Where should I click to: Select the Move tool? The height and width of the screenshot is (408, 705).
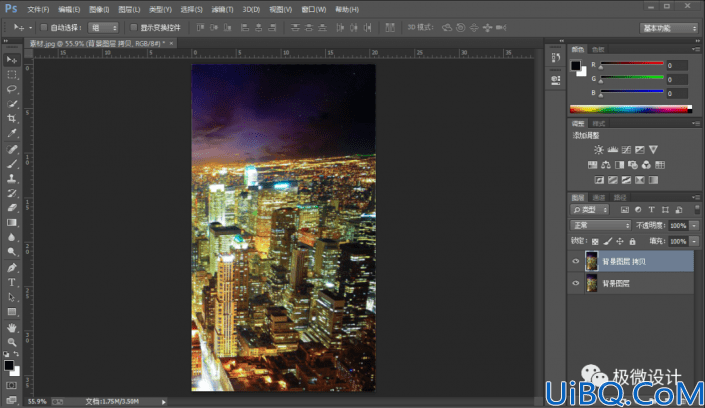pos(12,60)
